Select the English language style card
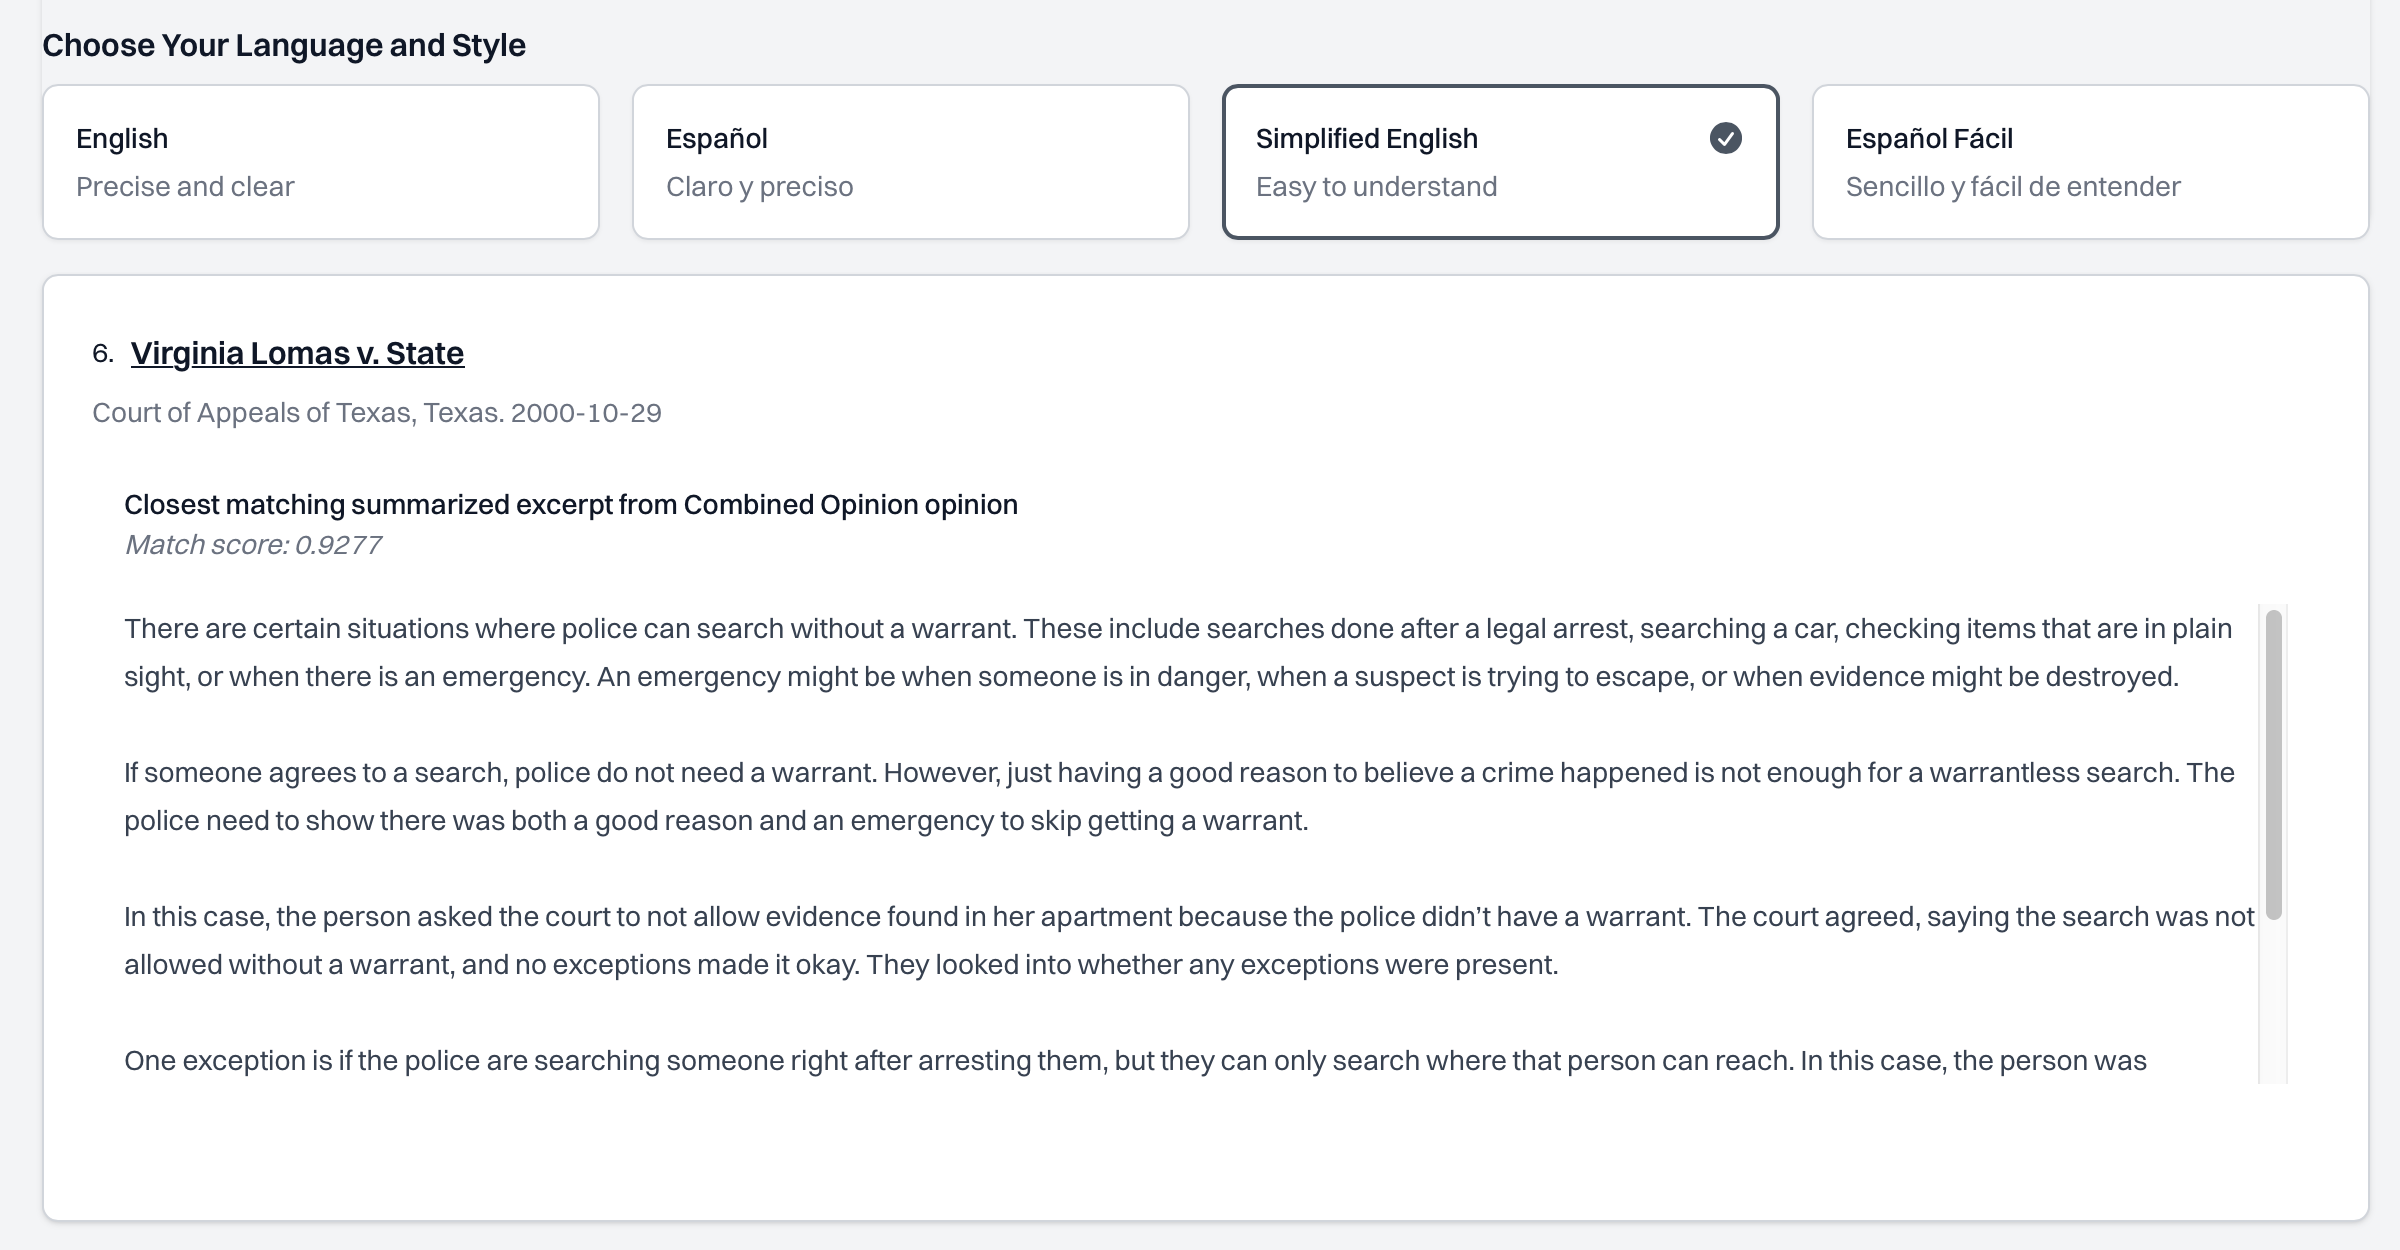The image size is (2400, 1250). click(321, 162)
